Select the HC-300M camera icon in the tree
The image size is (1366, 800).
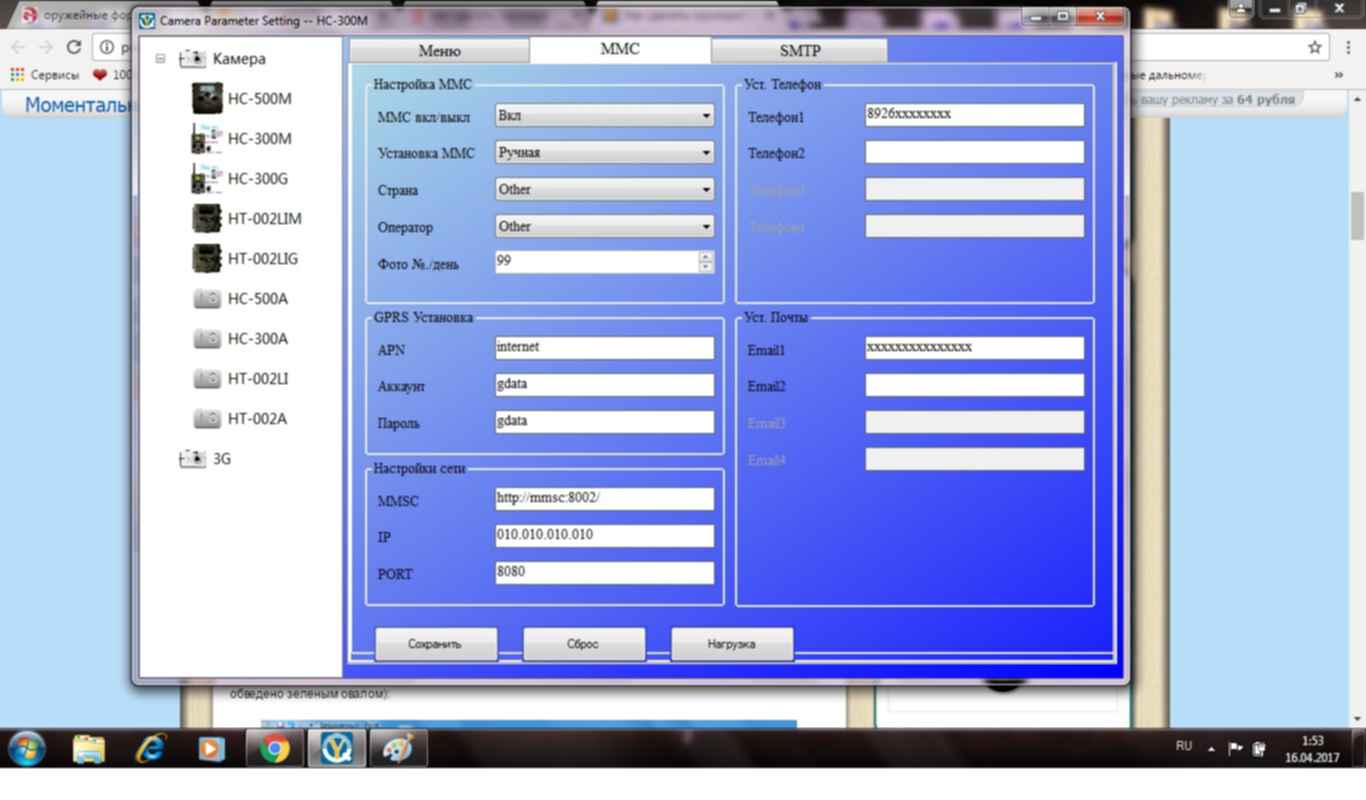click(x=207, y=138)
